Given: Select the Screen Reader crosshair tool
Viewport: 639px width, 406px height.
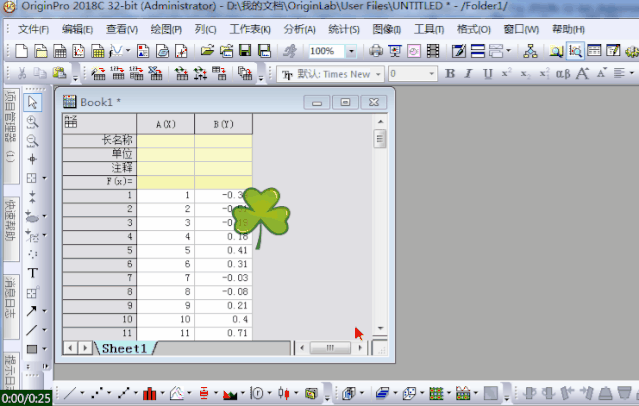Looking at the screenshot, I should tap(32, 159).
